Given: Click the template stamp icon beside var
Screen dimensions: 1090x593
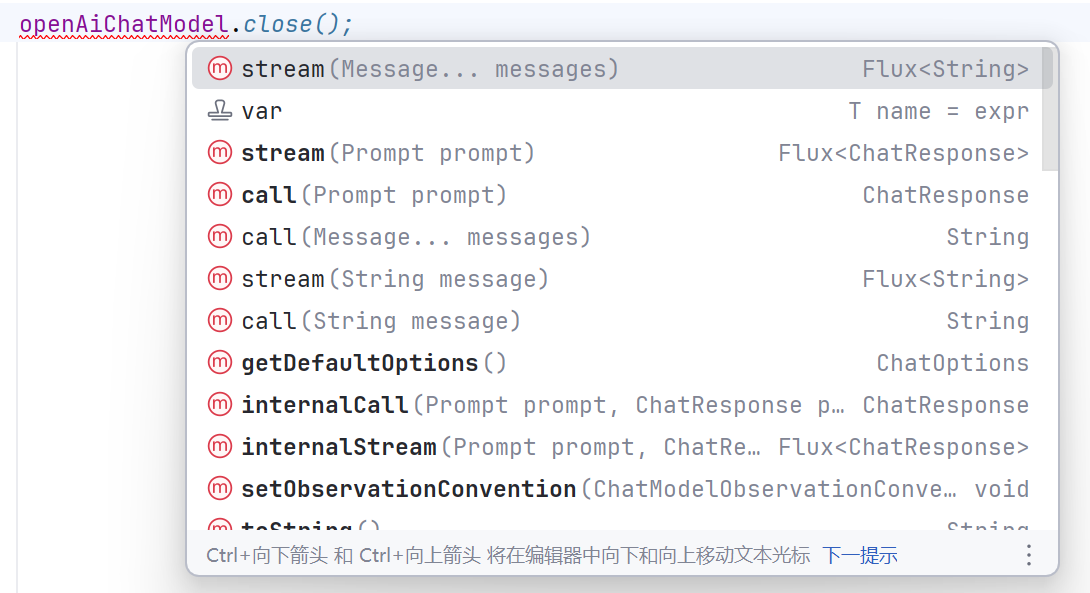Looking at the screenshot, I should [x=220, y=111].
